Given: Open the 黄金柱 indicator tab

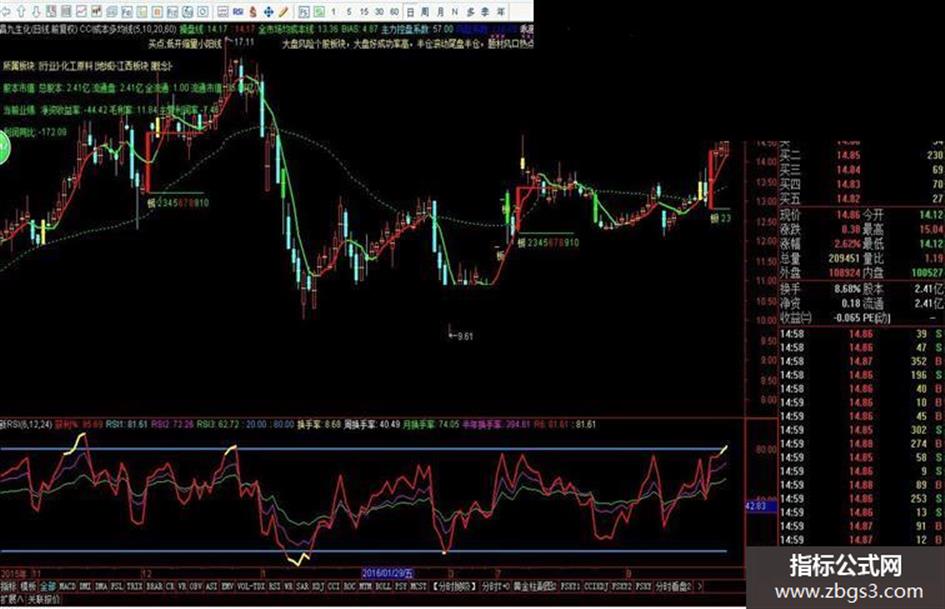Looking at the screenshot, I should 535,587.
